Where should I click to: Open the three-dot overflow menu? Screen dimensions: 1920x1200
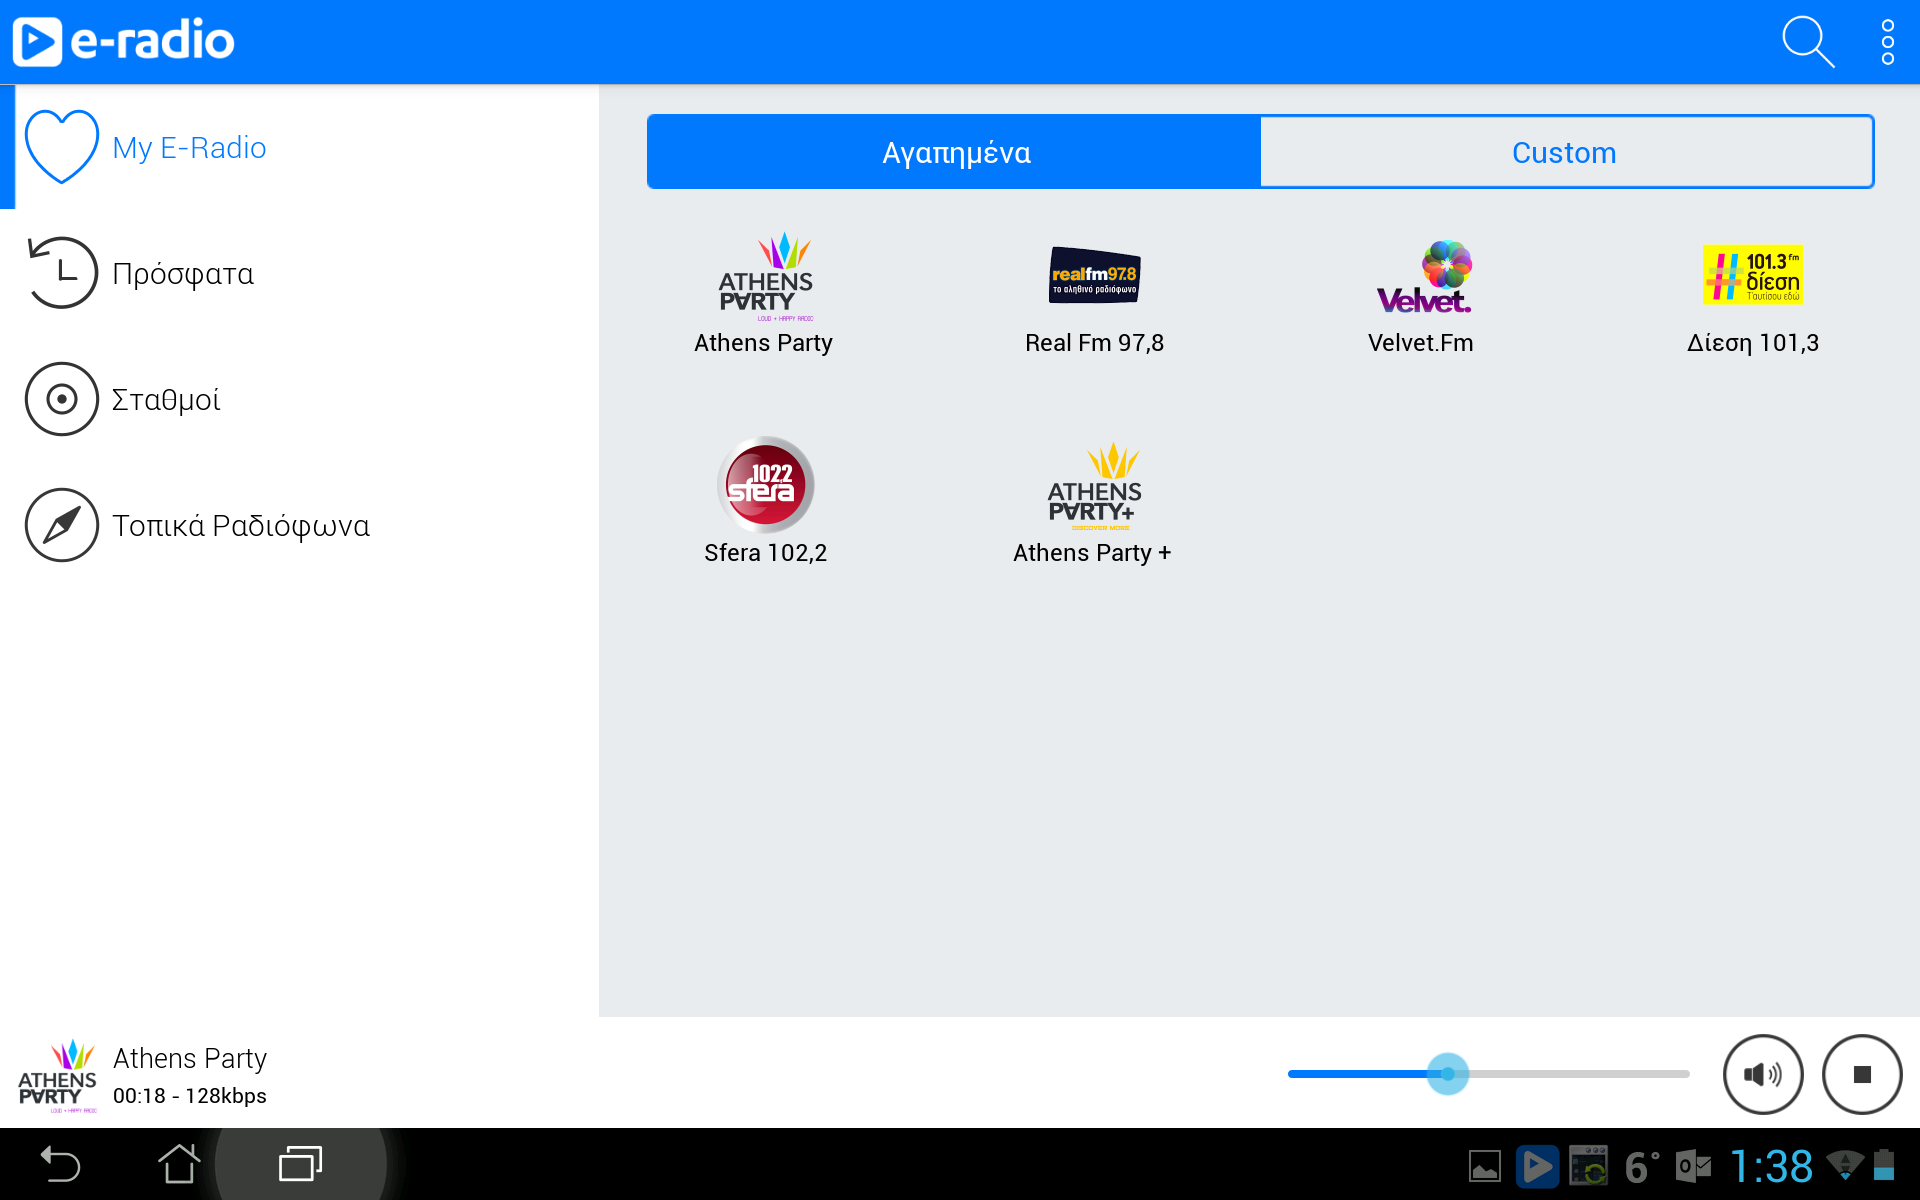coord(1887,42)
